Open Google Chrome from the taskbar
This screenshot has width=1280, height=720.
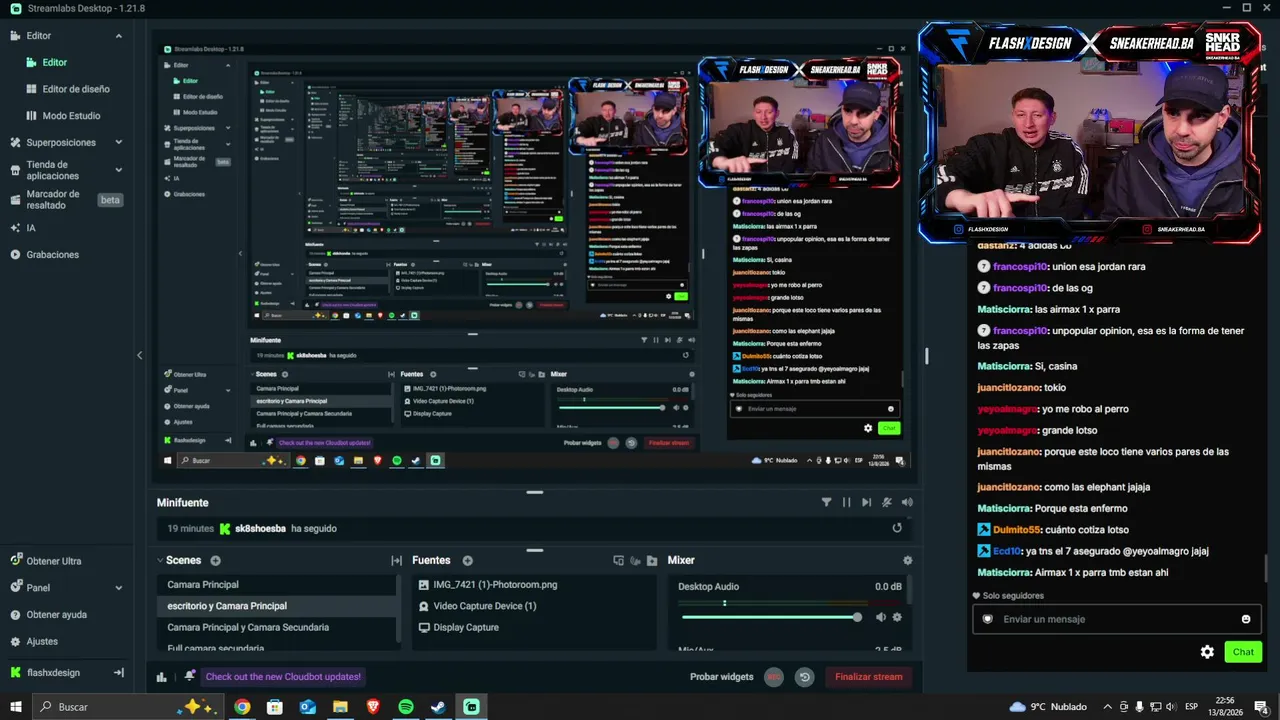click(242, 707)
